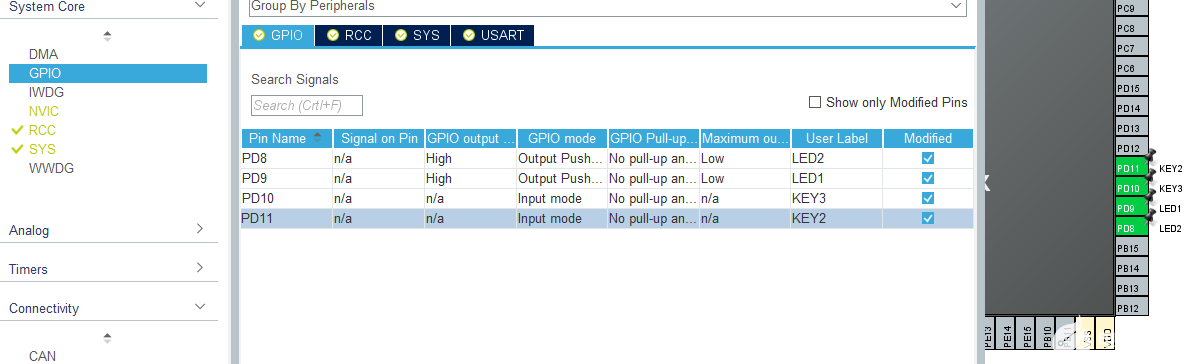1192x364 pixels.
Task: Switch to the RCC tab
Action: click(349, 35)
